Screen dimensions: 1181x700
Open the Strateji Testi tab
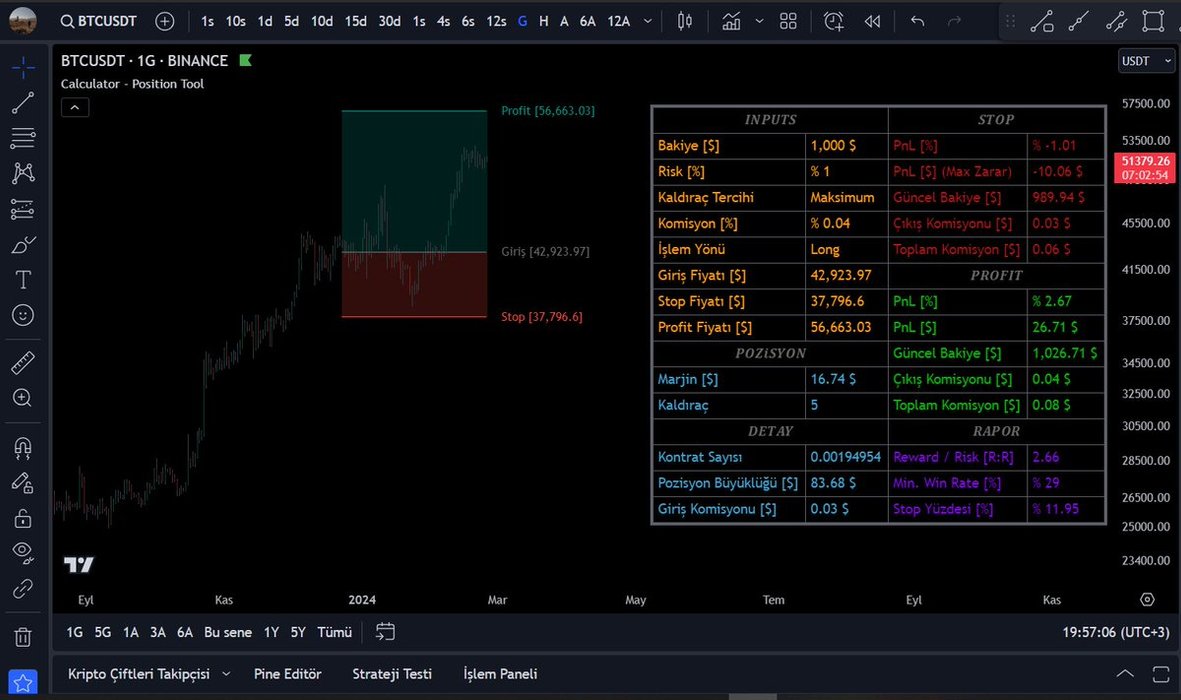click(x=392, y=674)
